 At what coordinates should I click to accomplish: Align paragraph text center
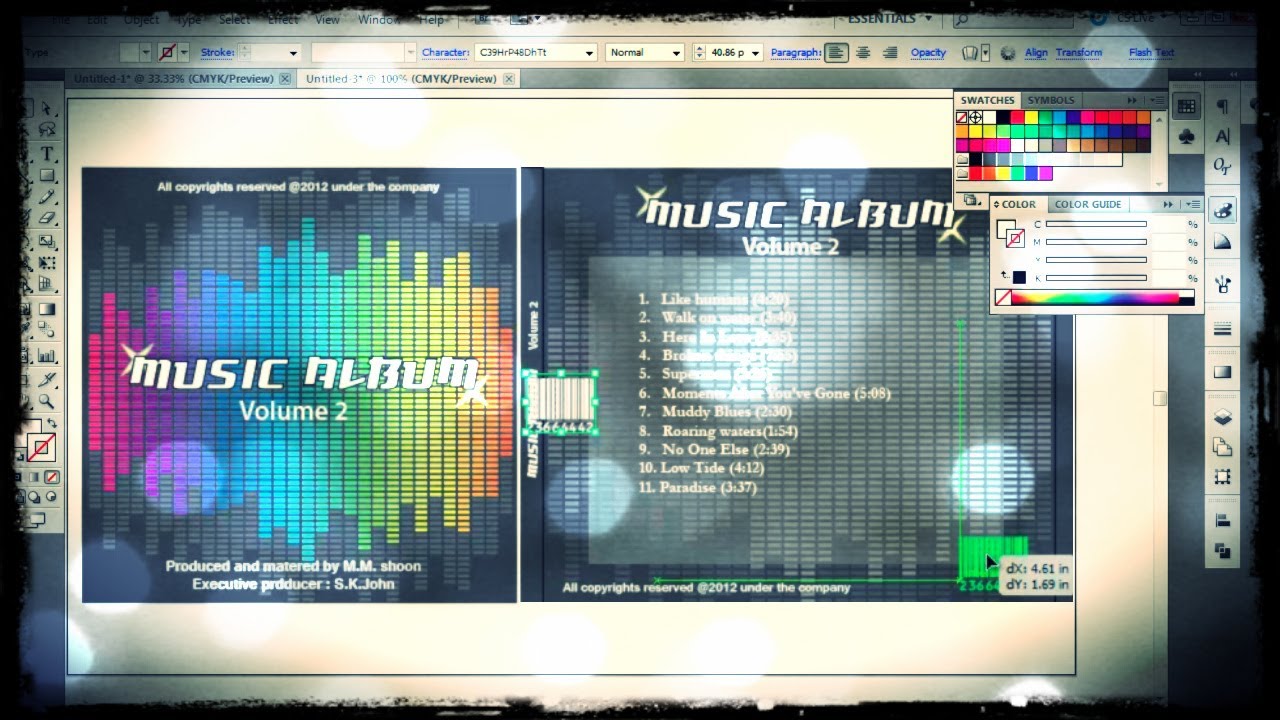pos(863,53)
